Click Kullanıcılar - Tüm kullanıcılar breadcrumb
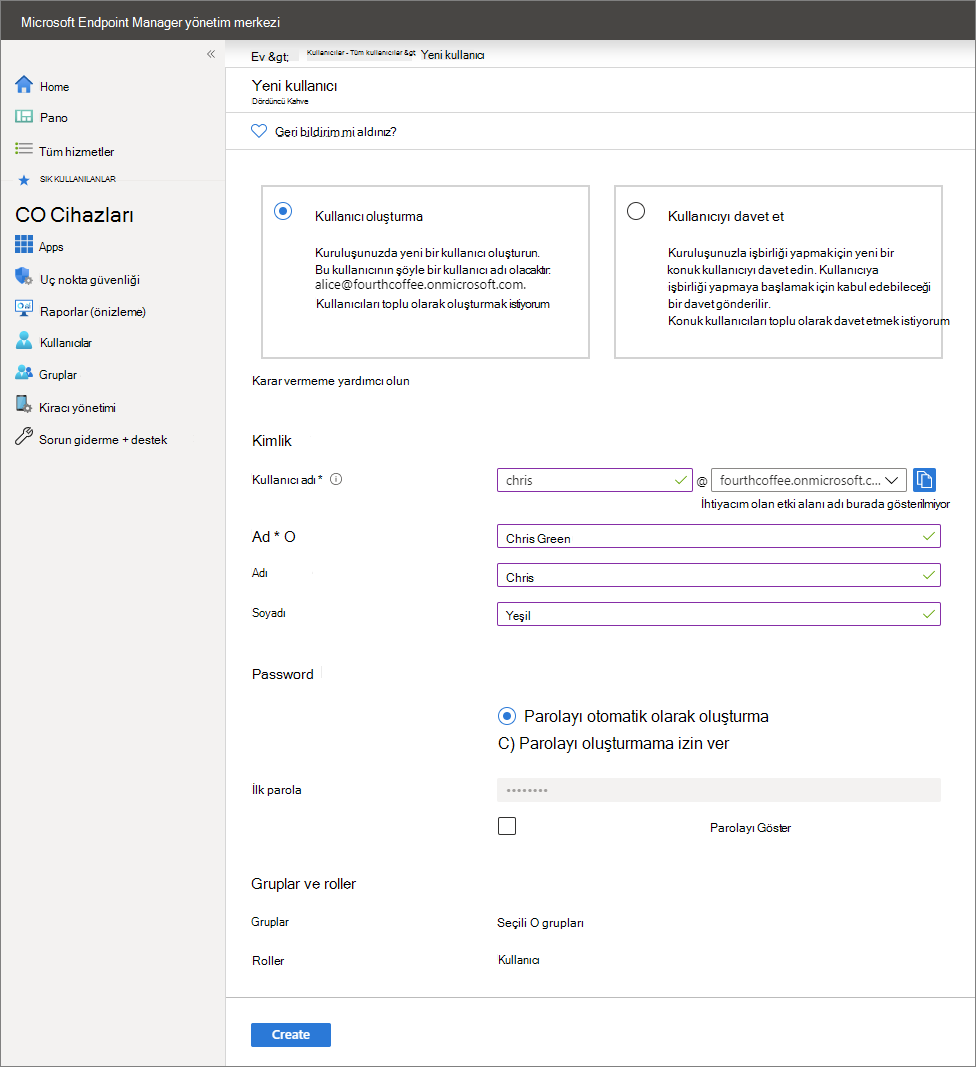The image size is (976, 1067). (x=361, y=52)
